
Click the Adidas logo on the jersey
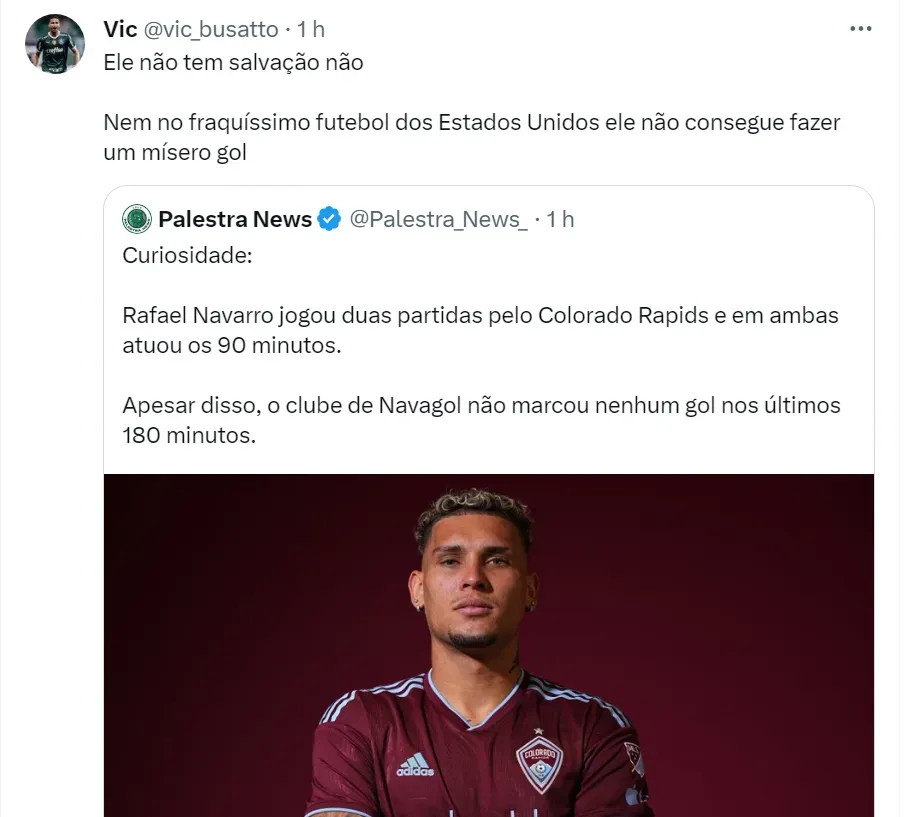point(414,765)
